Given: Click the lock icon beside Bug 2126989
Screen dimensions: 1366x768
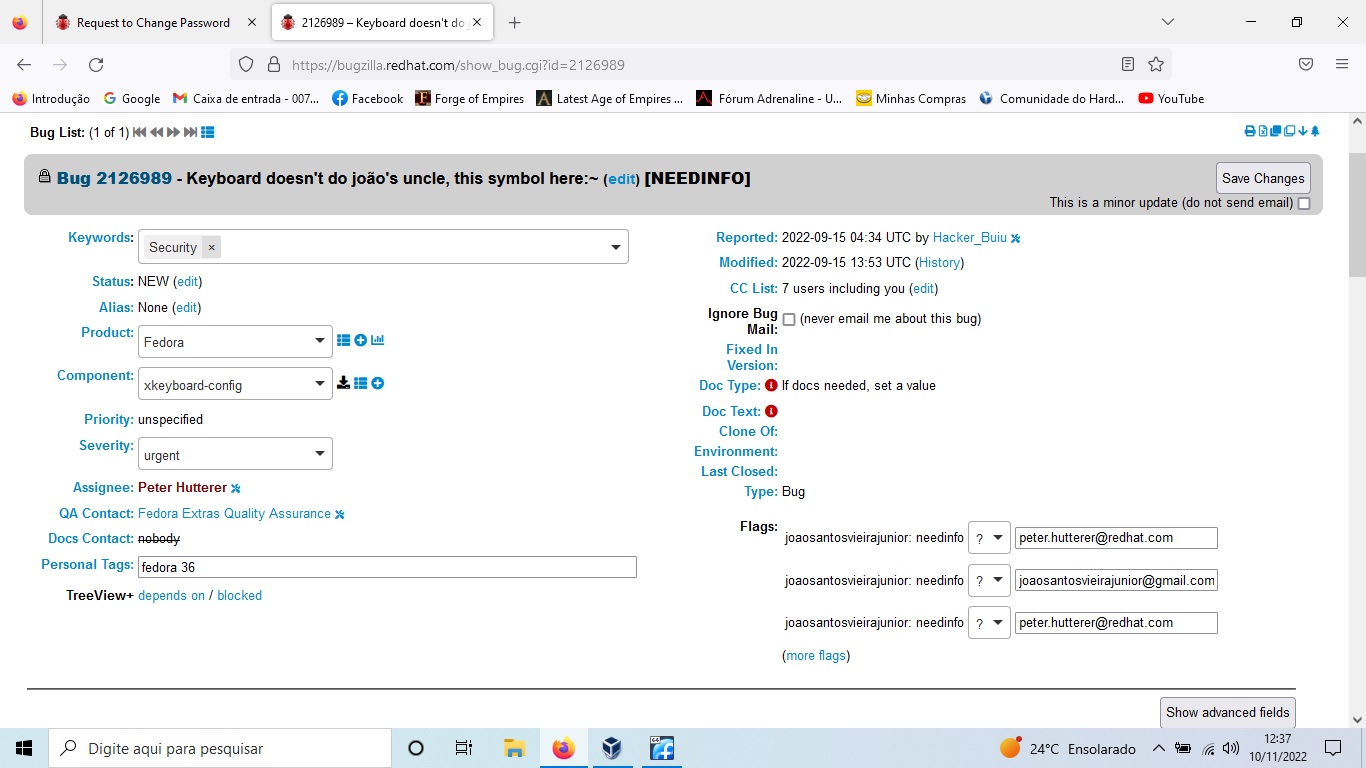Looking at the screenshot, I should point(44,177).
